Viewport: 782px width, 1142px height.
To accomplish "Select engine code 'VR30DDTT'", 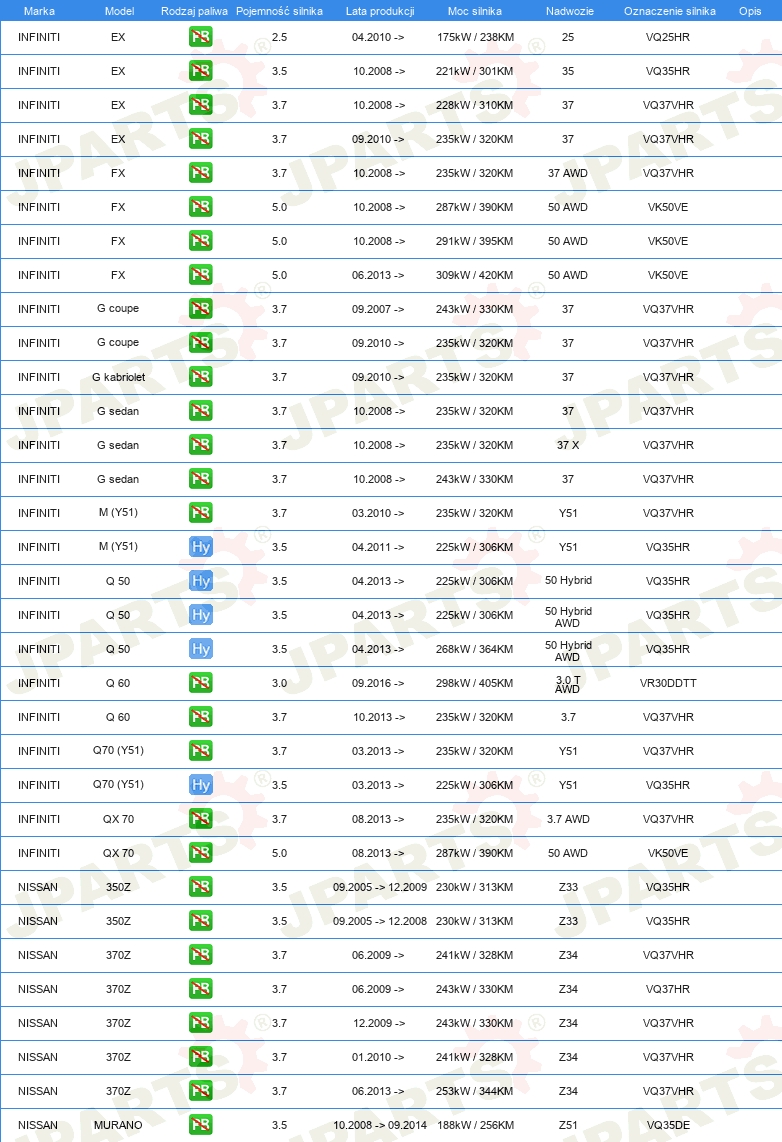I will [x=668, y=682].
